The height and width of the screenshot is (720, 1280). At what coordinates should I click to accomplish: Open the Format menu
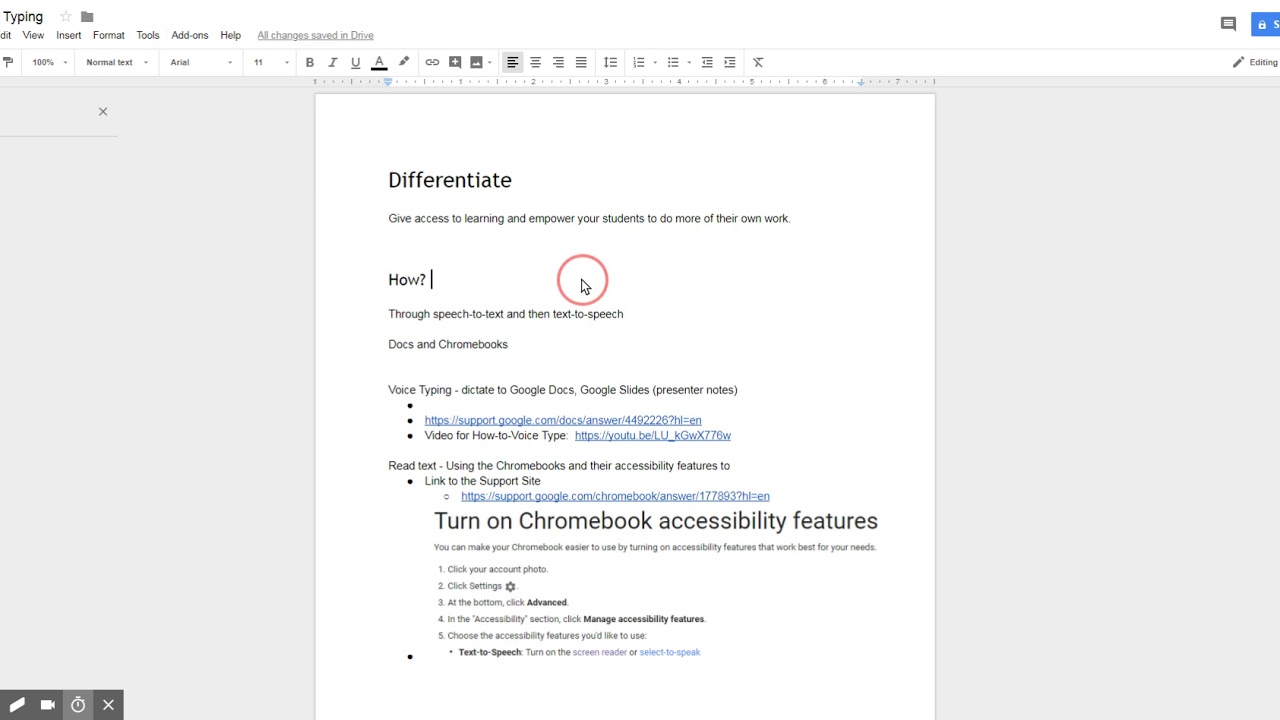point(109,35)
